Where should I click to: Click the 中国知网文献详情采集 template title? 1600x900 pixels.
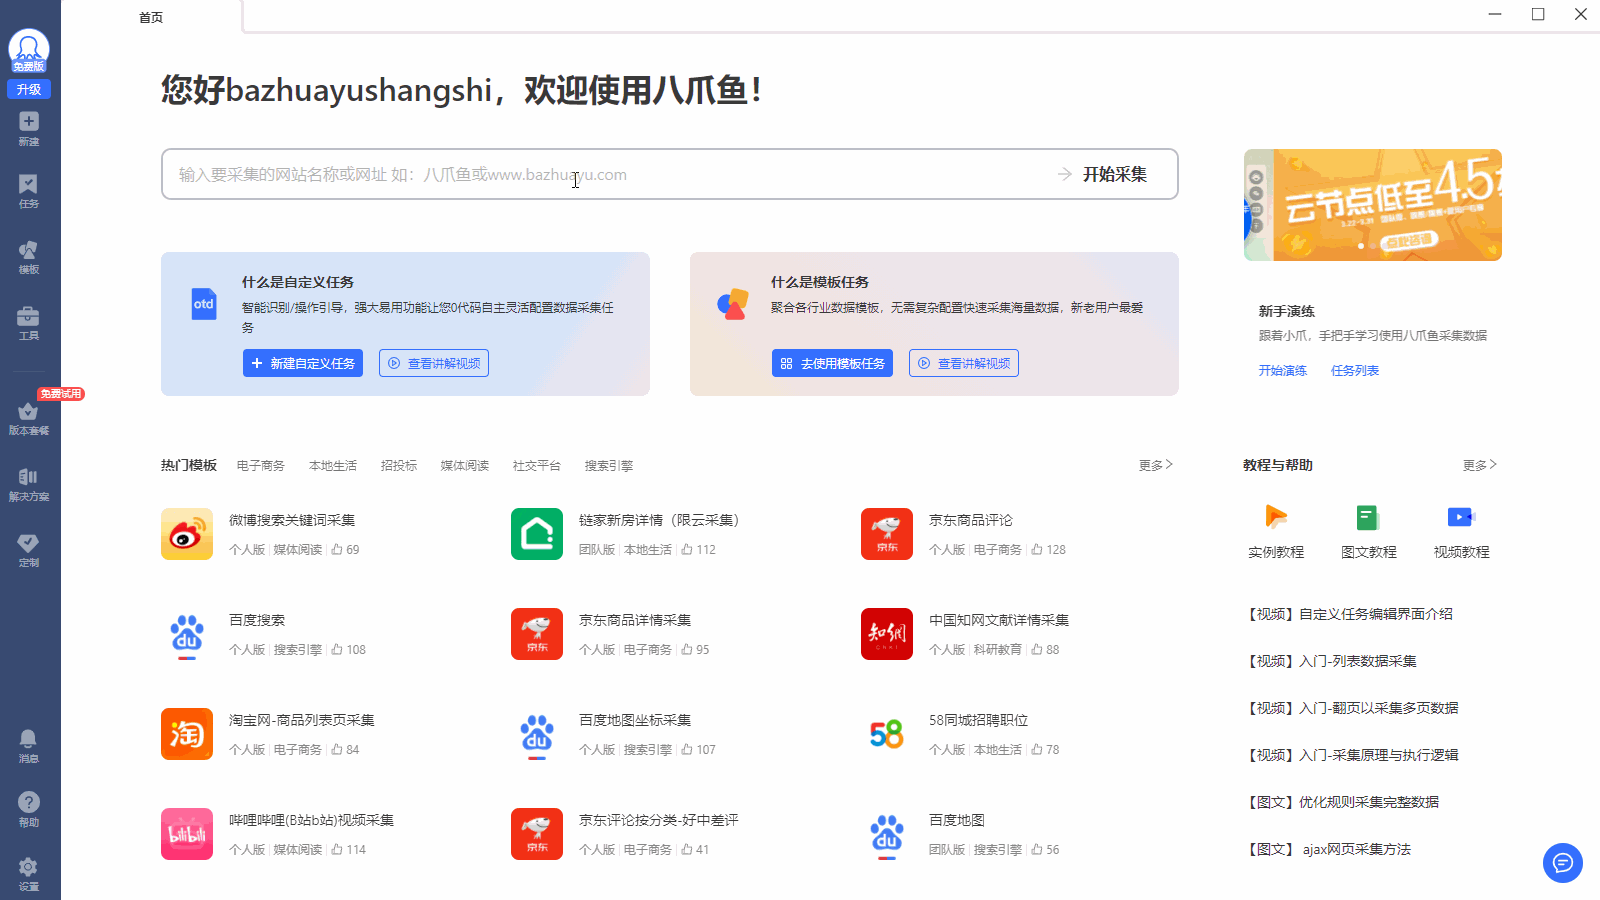[x=999, y=620]
